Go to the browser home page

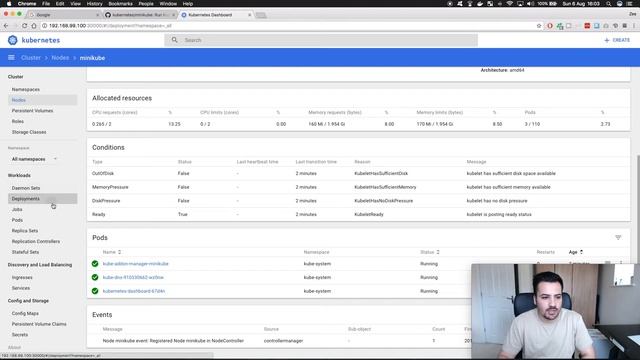point(34,26)
